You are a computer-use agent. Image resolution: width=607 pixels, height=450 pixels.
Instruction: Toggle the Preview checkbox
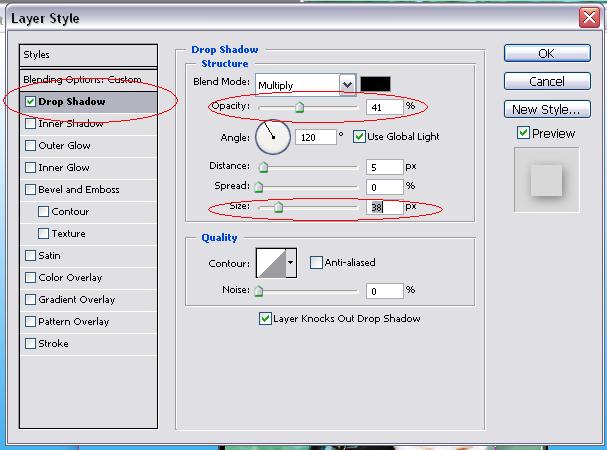[523, 133]
